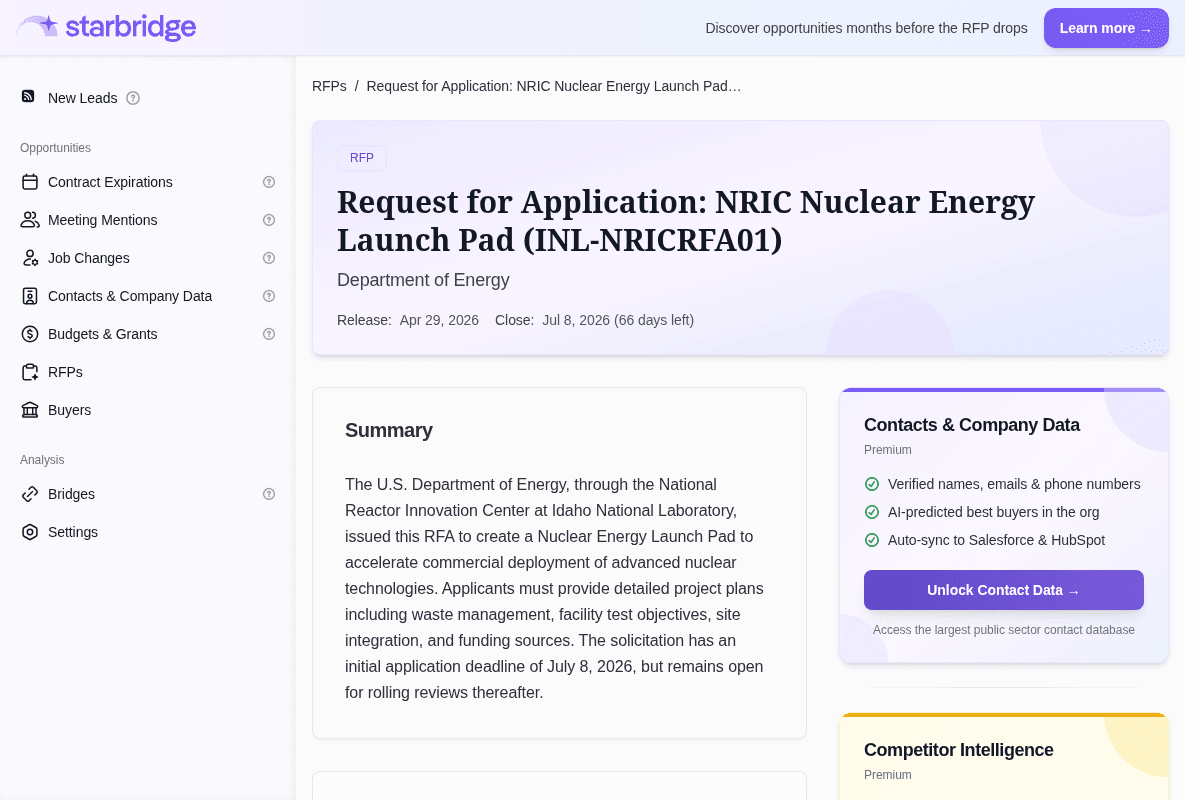Open Settings from sidebar
This screenshot has height=800, width=1200.
(73, 532)
